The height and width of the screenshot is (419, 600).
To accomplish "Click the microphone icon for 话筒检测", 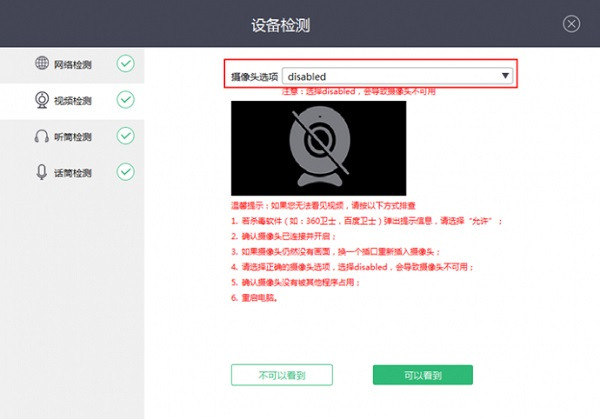I will (x=42, y=172).
